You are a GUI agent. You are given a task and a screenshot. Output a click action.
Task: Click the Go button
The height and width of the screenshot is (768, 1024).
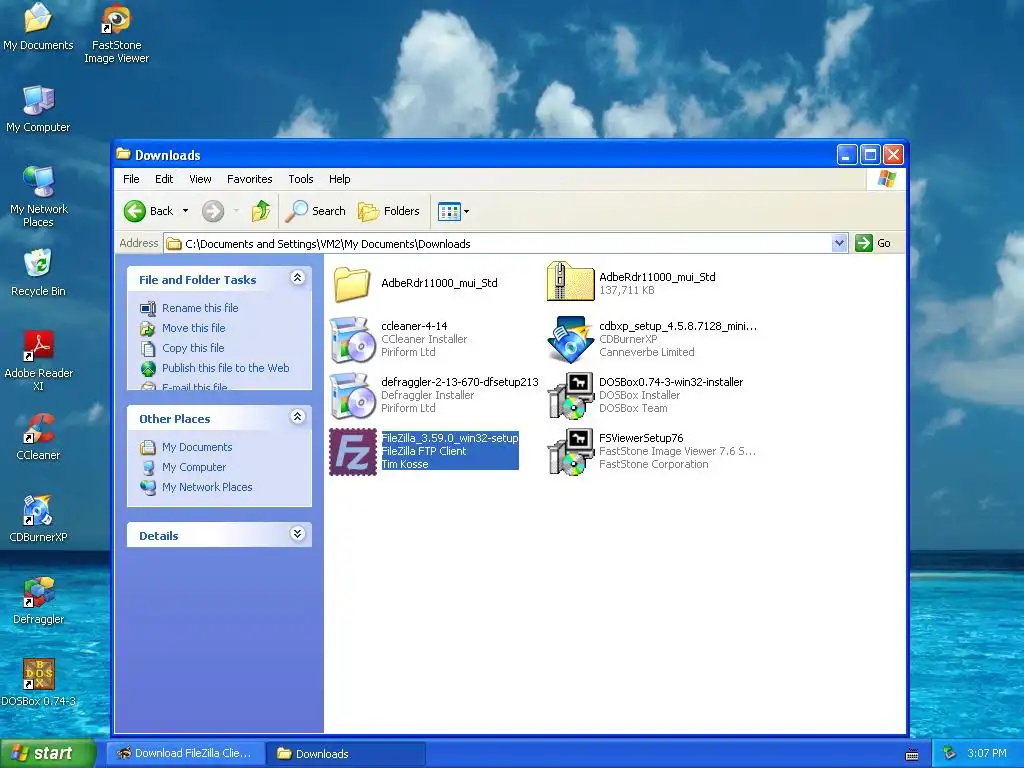coord(873,243)
